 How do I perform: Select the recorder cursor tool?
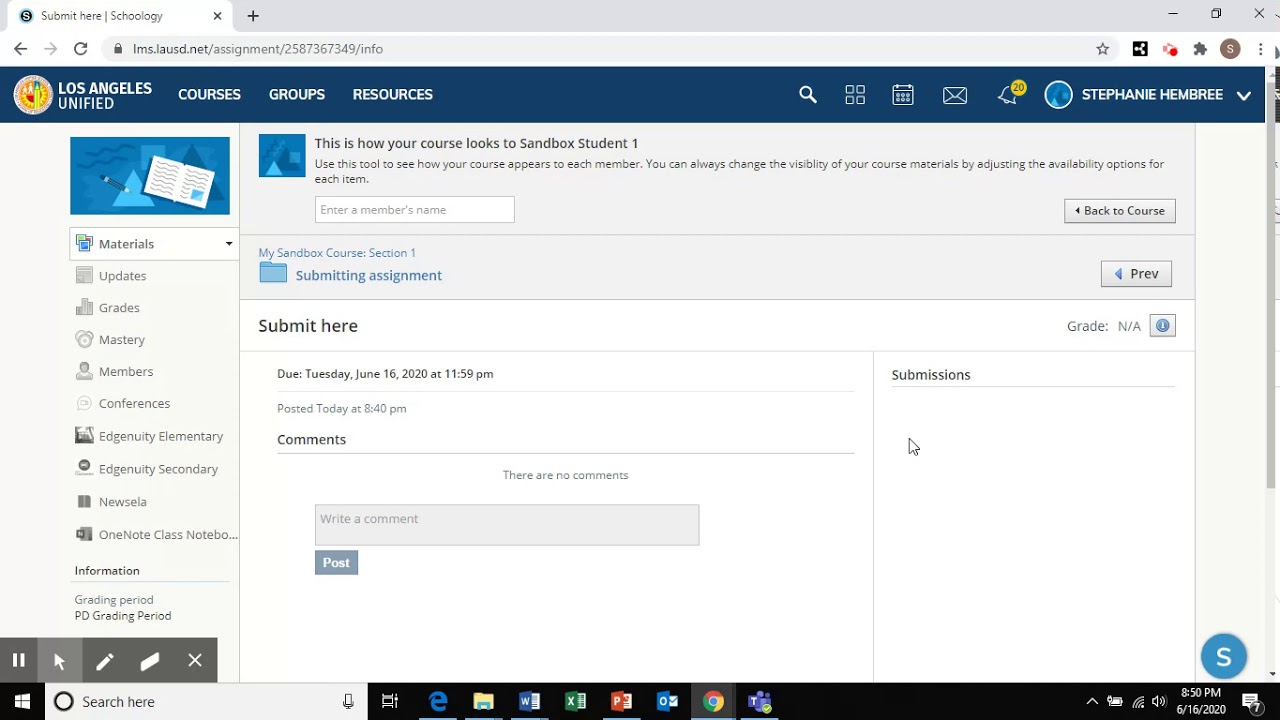(59, 660)
